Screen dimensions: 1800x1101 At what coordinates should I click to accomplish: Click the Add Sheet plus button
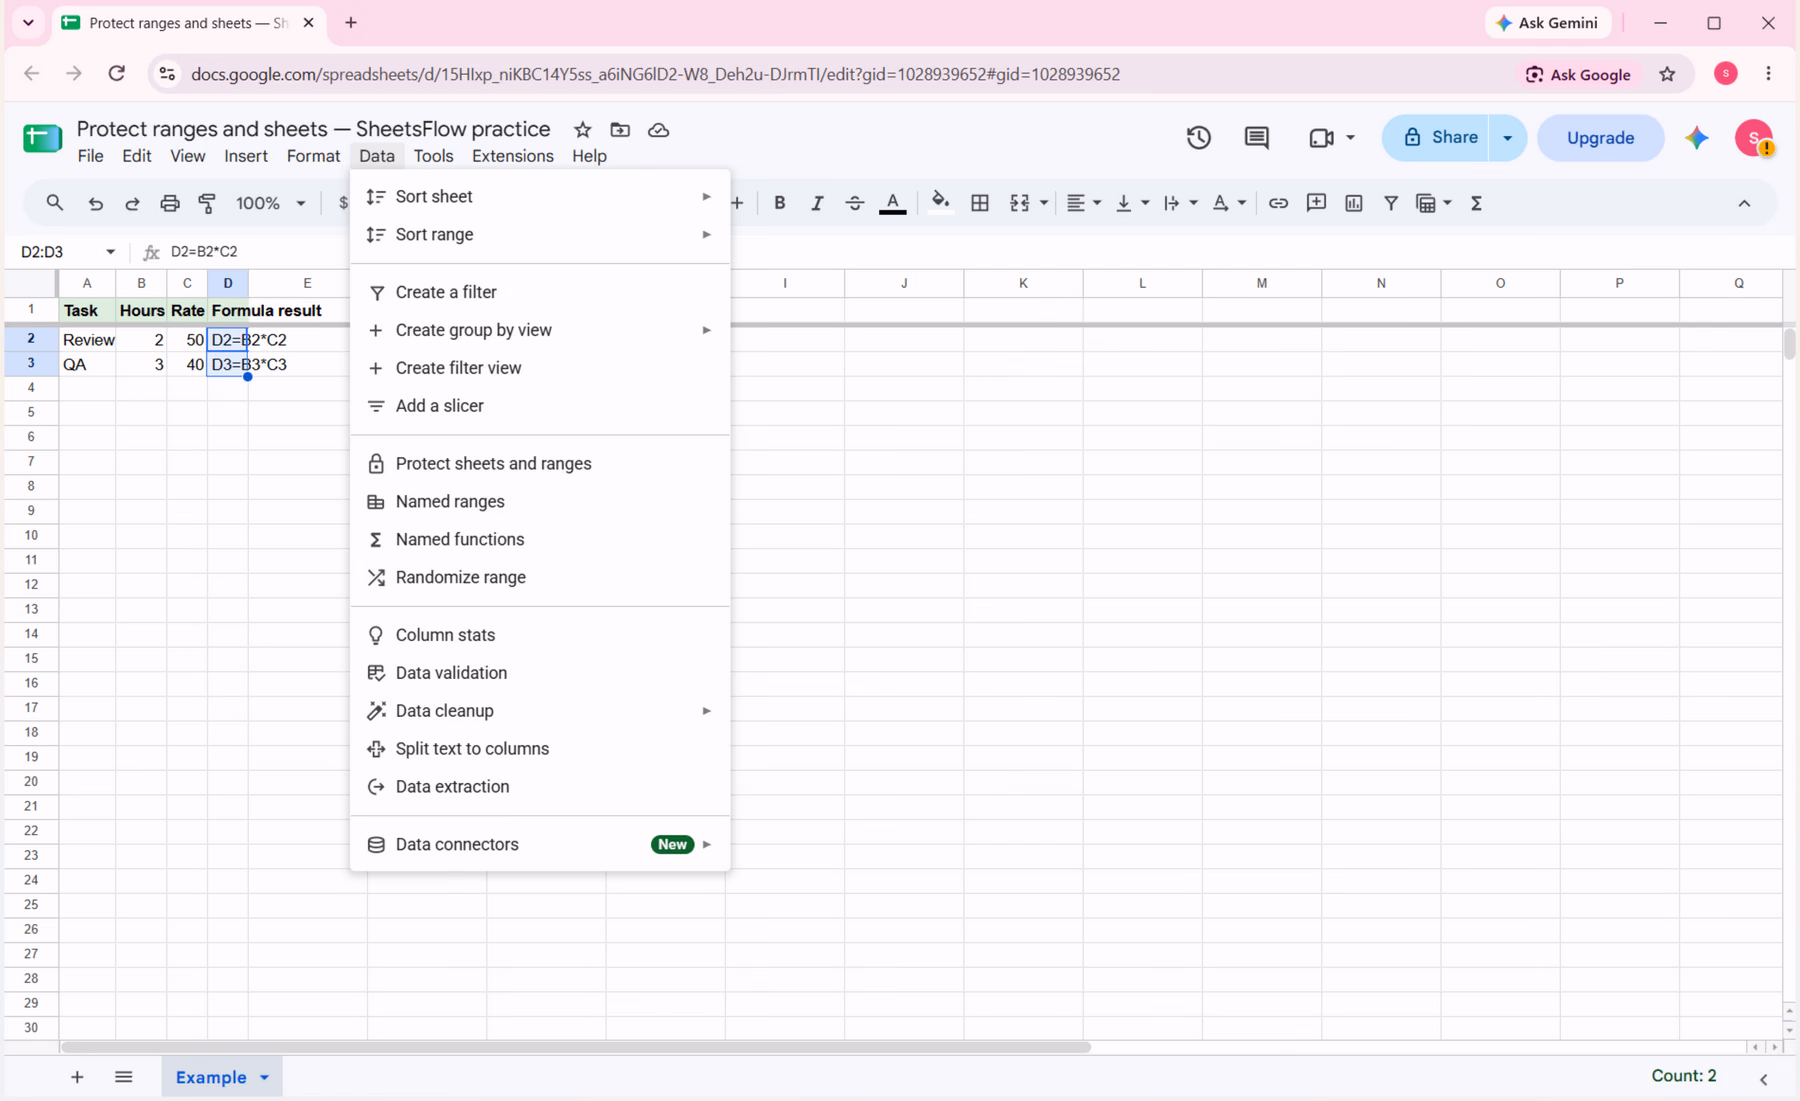[x=77, y=1078]
